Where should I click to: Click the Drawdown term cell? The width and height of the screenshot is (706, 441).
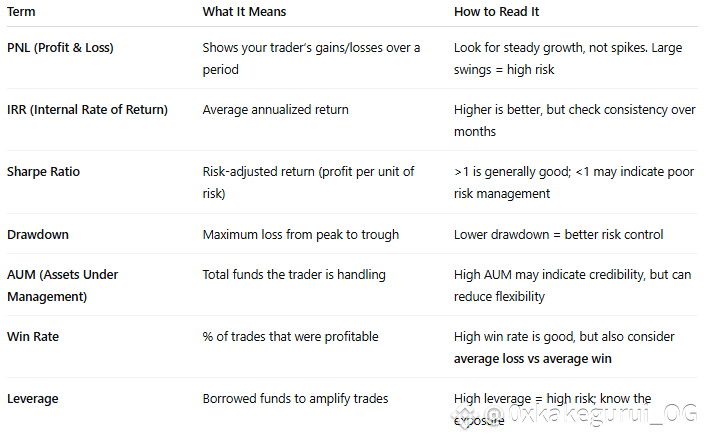pos(38,235)
